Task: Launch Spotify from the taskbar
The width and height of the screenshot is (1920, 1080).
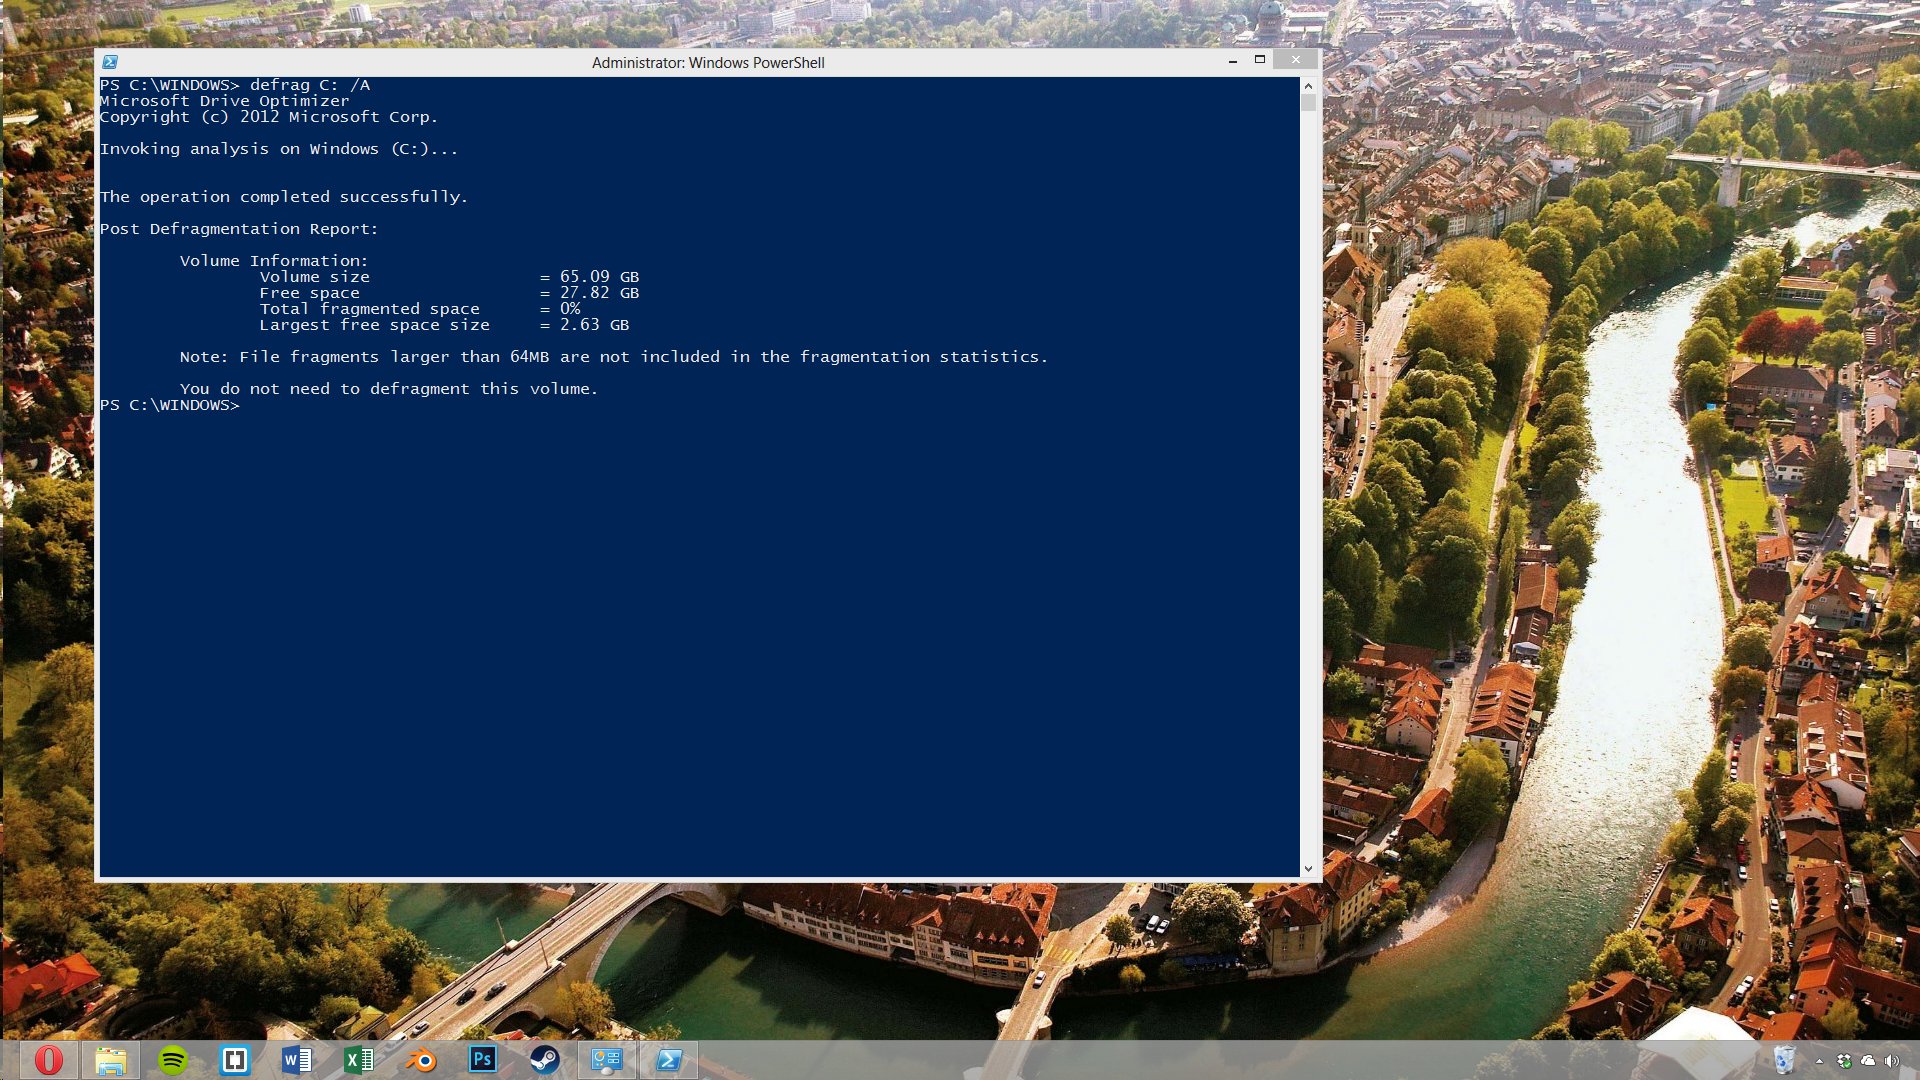Action: pyautogui.click(x=173, y=1060)
